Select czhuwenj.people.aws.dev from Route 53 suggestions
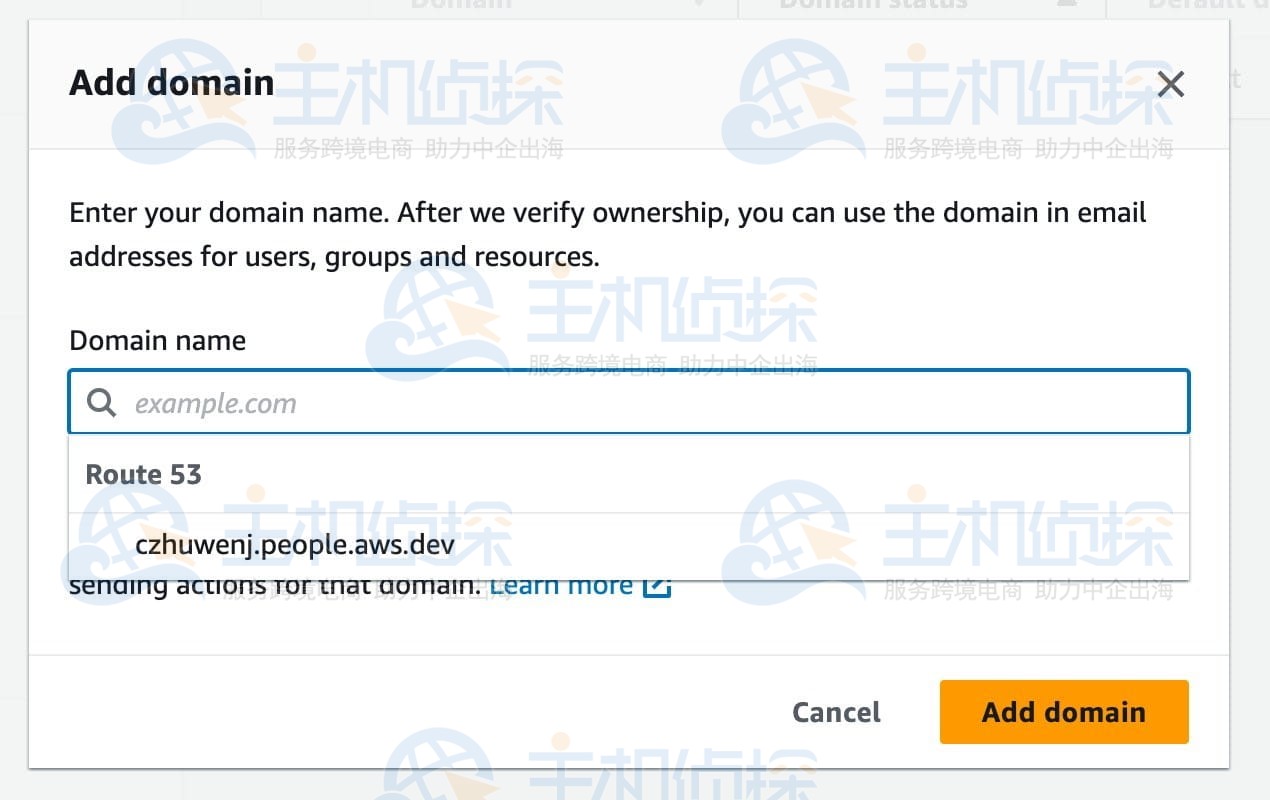The height and width of the screenshot is (800, 1270). (295, 545)
